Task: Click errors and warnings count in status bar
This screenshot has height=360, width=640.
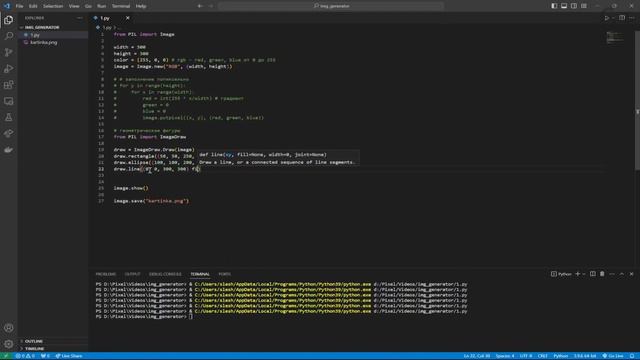Action: (25, 356)
